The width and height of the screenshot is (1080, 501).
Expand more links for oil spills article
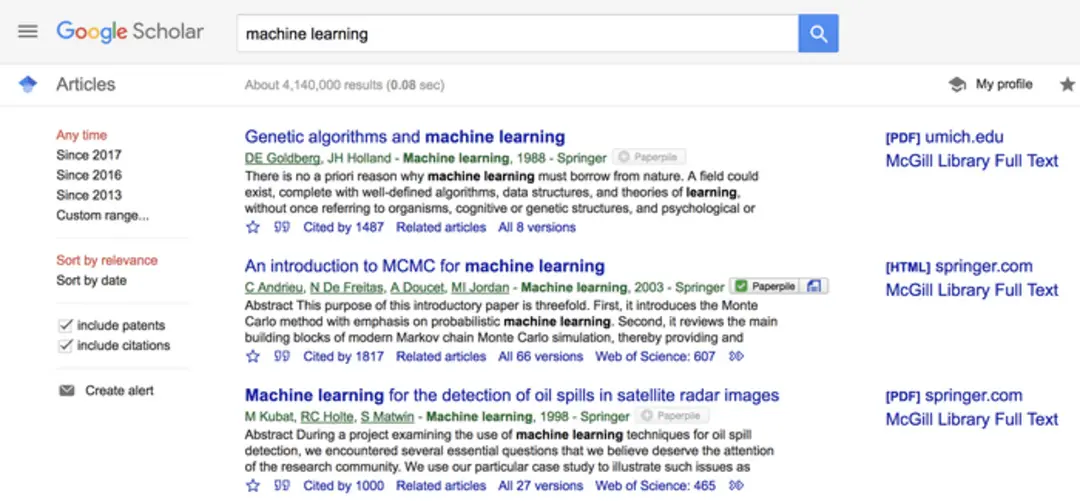(736, 486)
